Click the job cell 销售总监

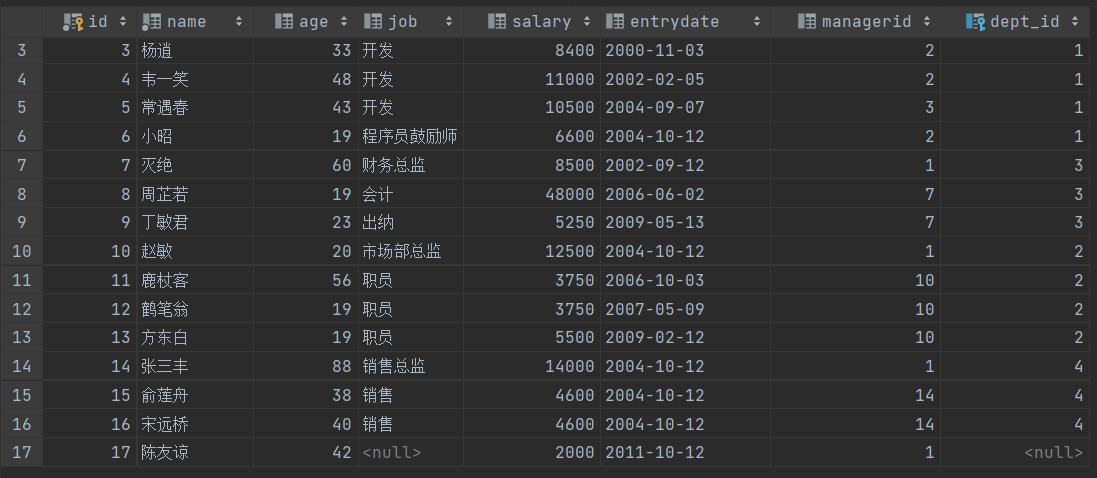tap(411, 366)
